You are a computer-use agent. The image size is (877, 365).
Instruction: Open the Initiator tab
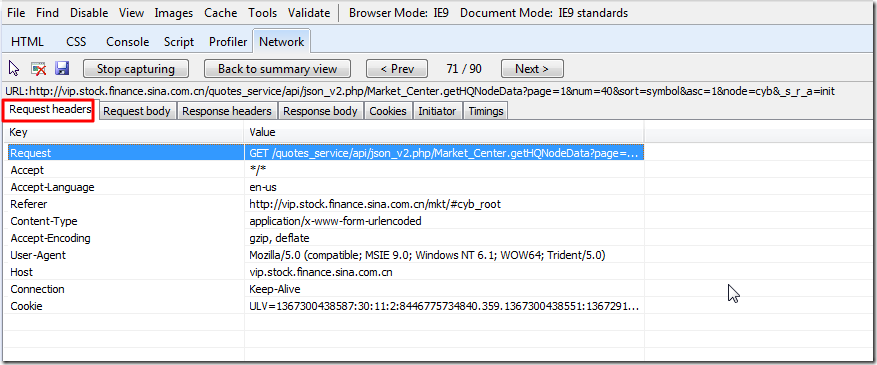(x=437, y=111)
